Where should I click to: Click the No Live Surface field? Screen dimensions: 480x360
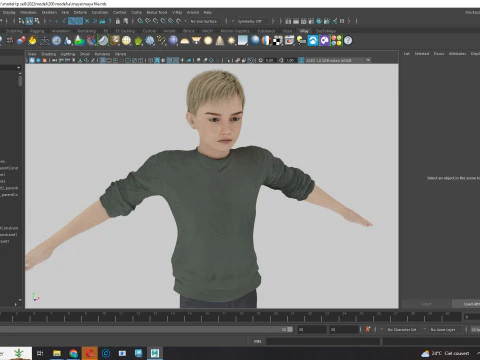[204, 21]
